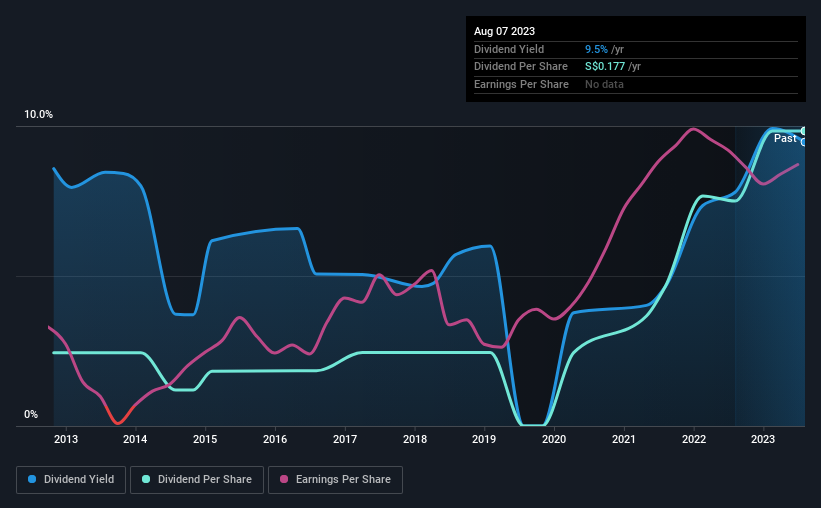The image size is (821, 508).
Task: Click the S$0.177 dividend per share value
Action: click(x=605, y=67)
